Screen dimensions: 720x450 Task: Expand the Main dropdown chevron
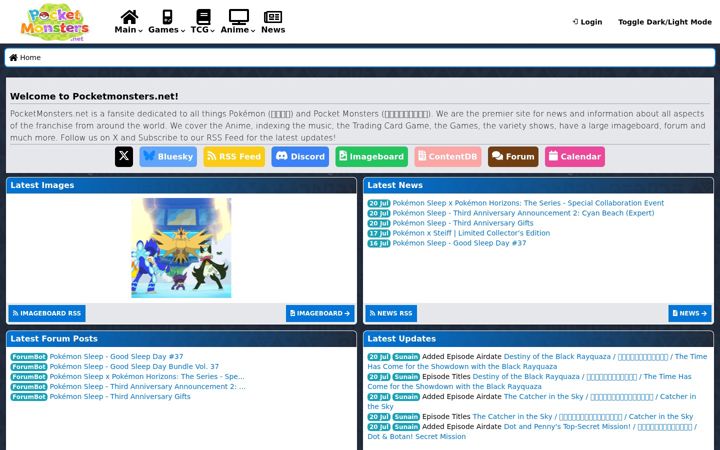(x=141, y=30)
